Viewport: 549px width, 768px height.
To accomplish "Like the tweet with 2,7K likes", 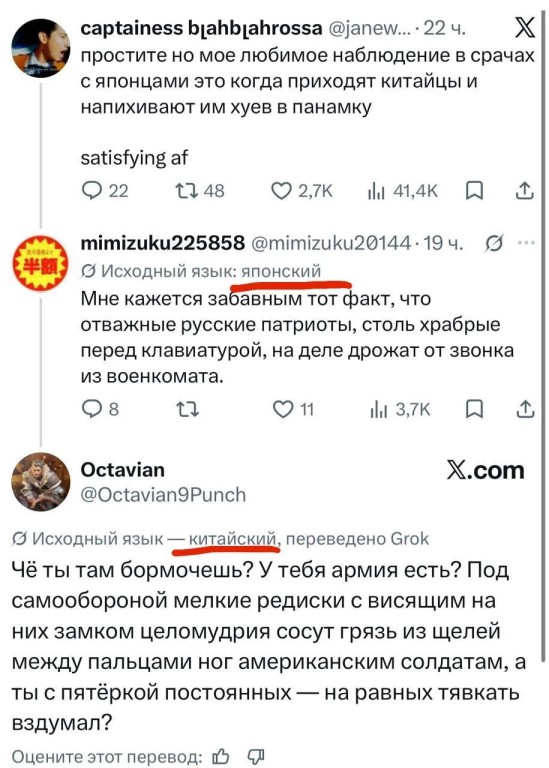I will (303, 190).
